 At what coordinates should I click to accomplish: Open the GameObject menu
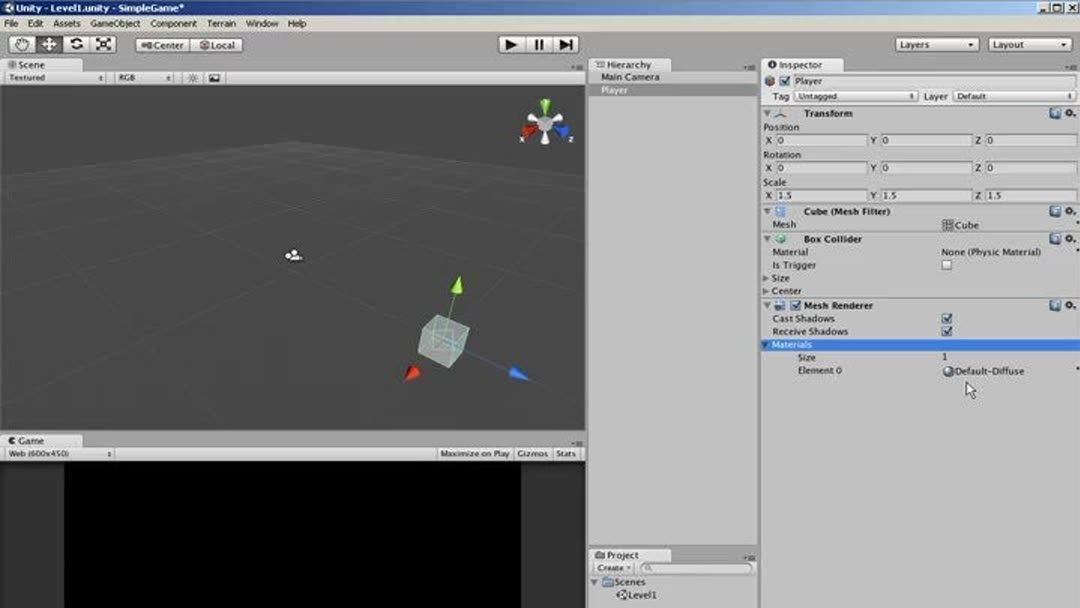pyautogui.click(x=118, y=23)
